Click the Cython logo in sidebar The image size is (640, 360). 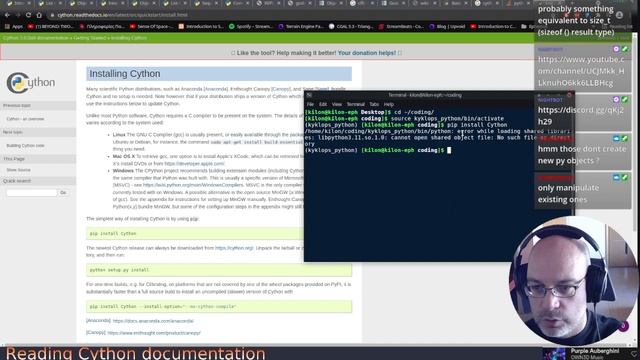point(31,82)
